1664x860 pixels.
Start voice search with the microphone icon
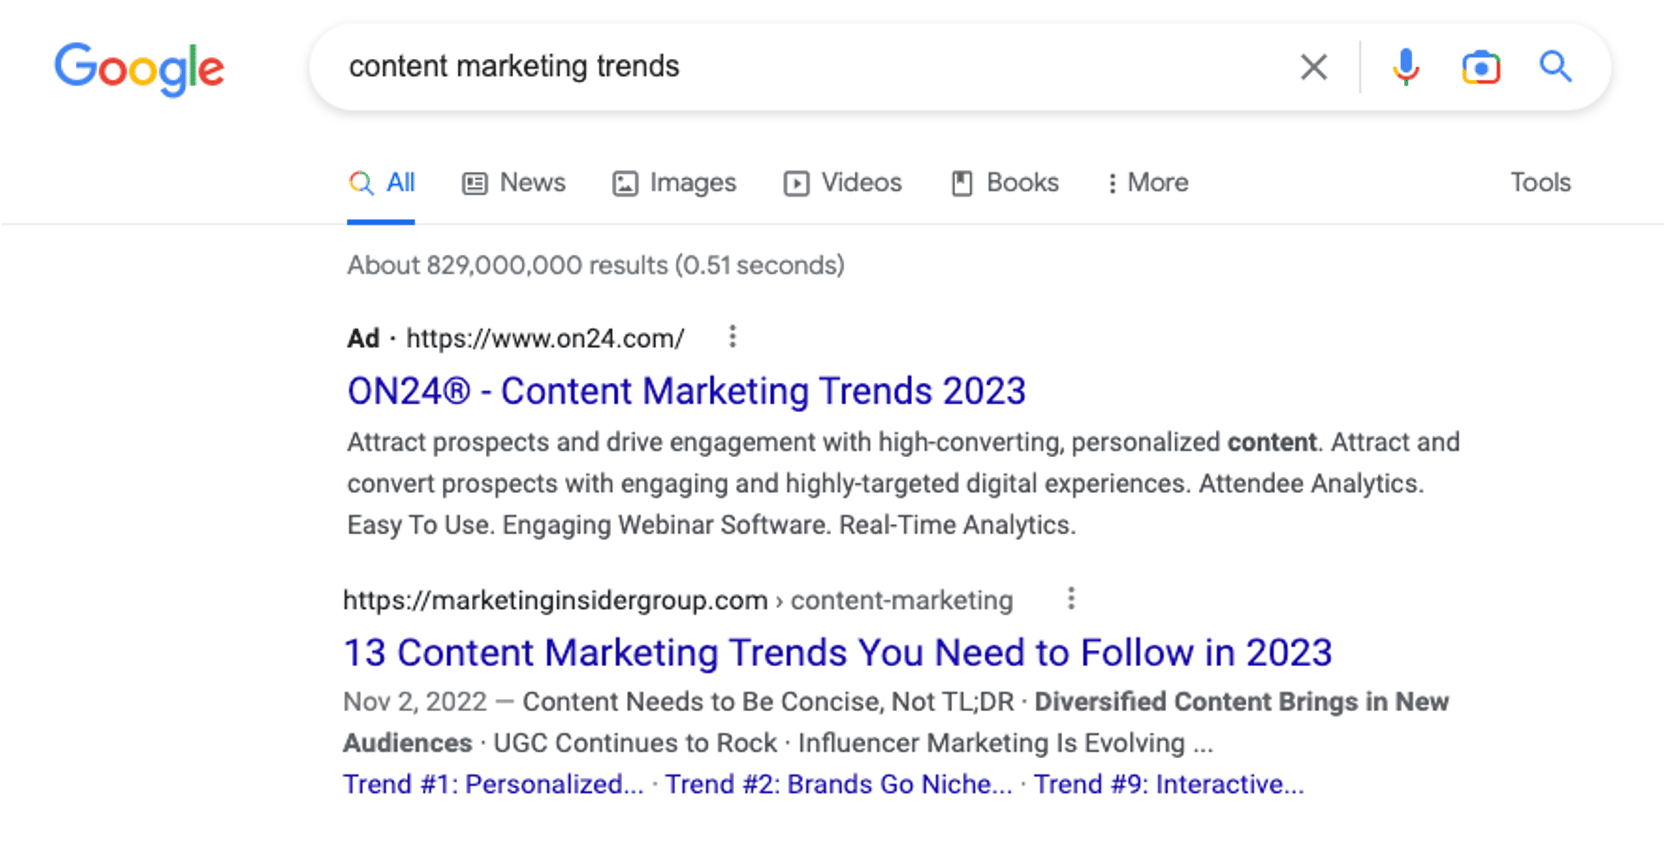coord(1405,67)
